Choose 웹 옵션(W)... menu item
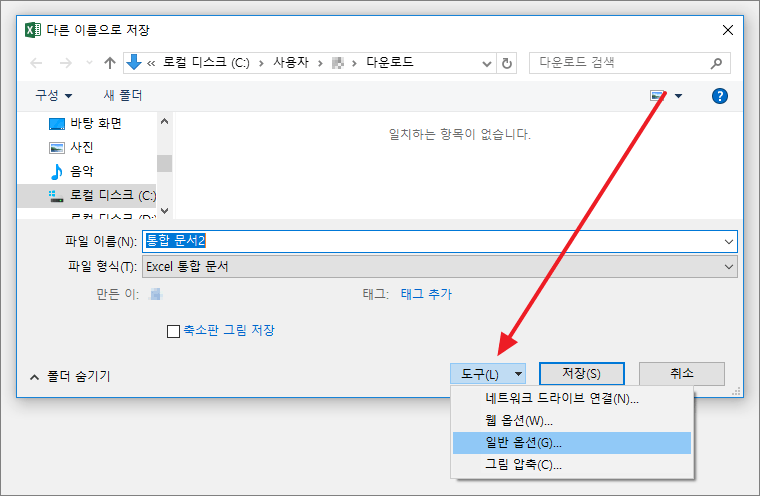The height and width of the screenshot is (496, 760). (x=572, y=420)
